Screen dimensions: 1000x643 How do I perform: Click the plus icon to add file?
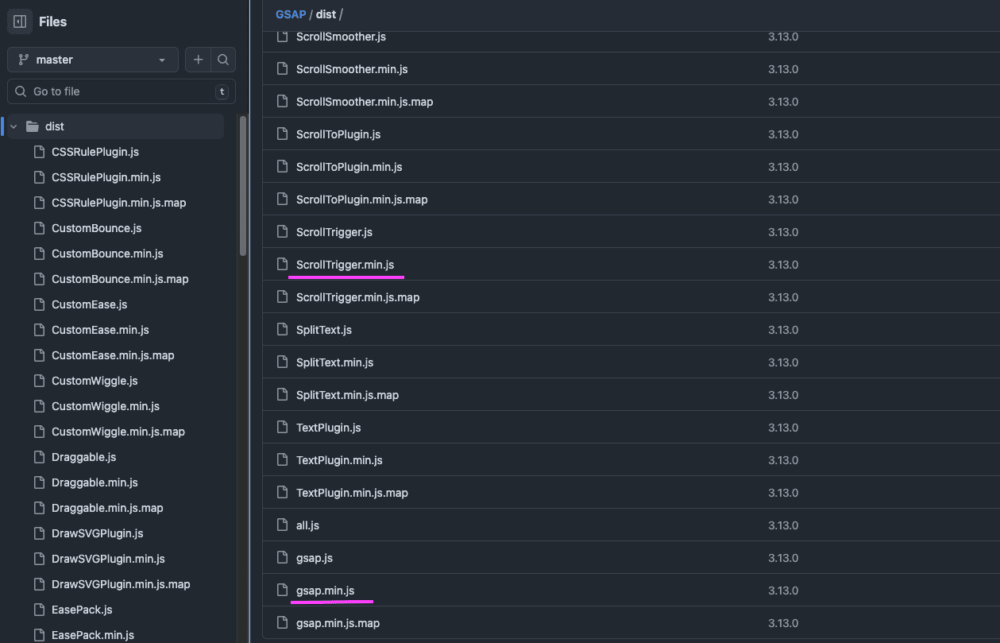point(198,60)
